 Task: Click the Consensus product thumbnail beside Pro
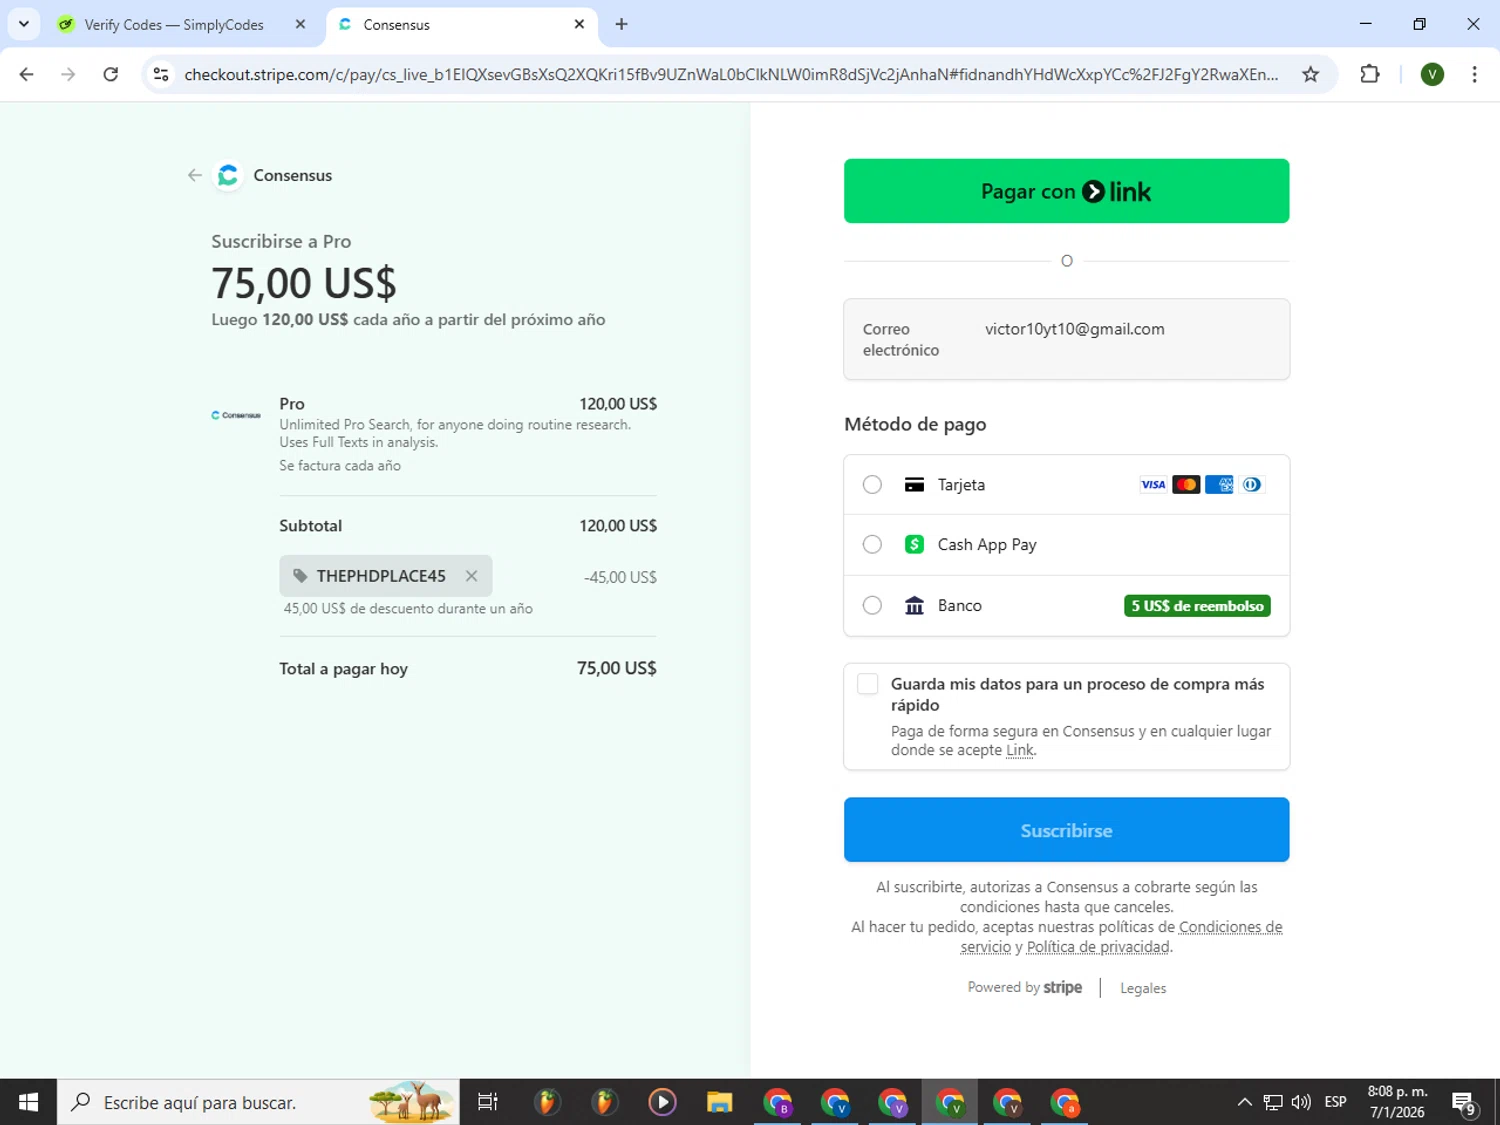click(236, 415)
